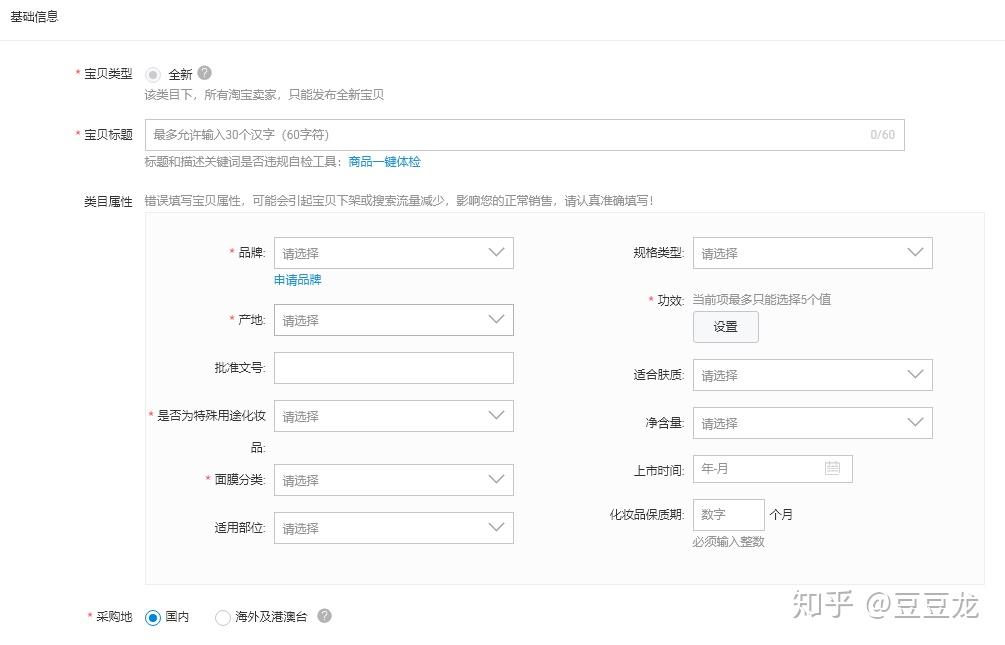The width and height of the screenshot is (1005, 645).
Task: Select the 全新 radio button
Action: [153, 72]
